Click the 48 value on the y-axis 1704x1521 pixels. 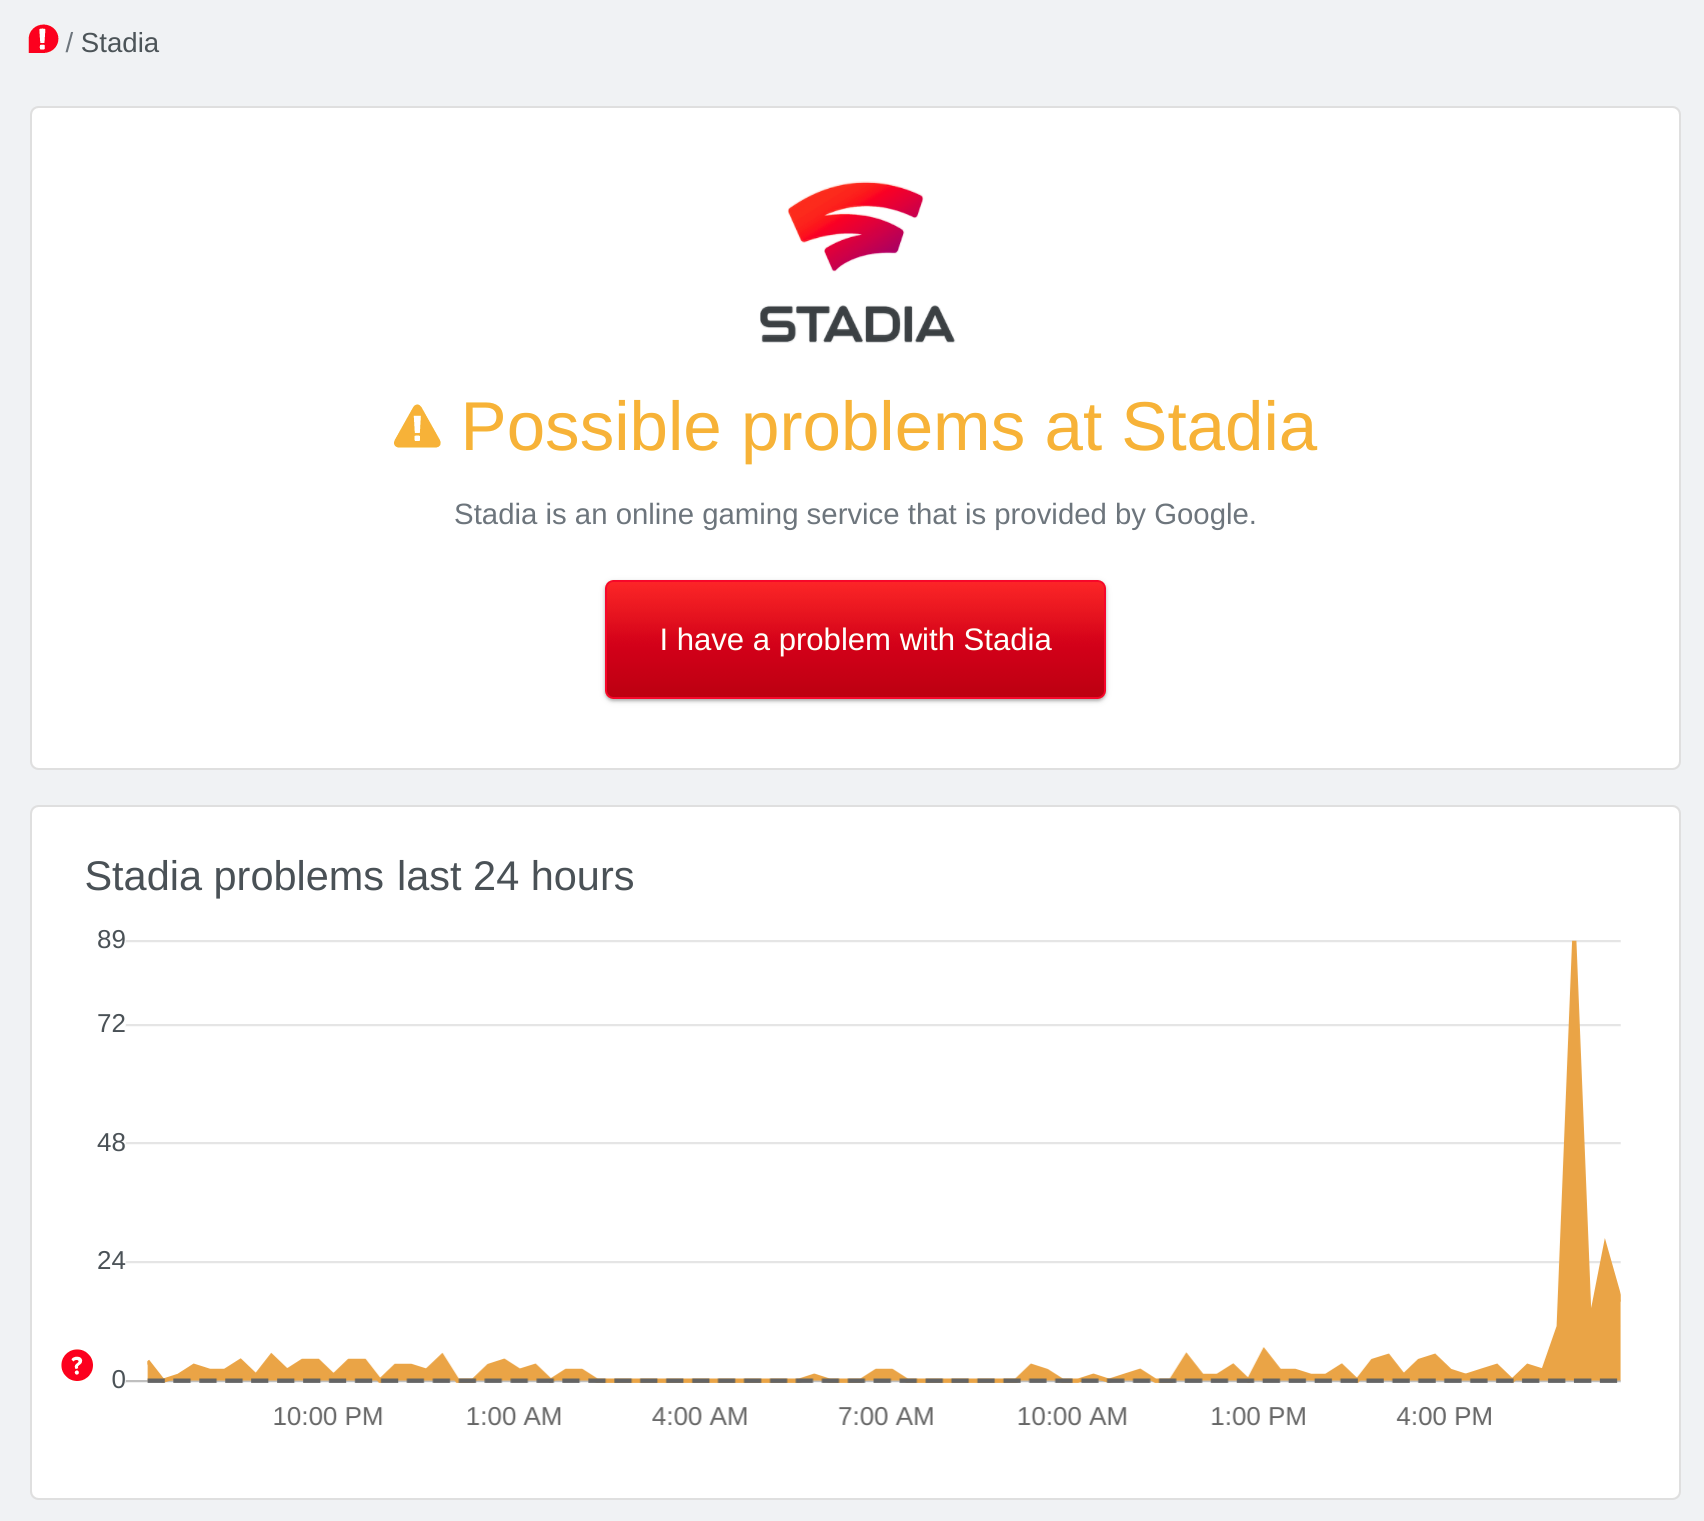pos(111,1142)
